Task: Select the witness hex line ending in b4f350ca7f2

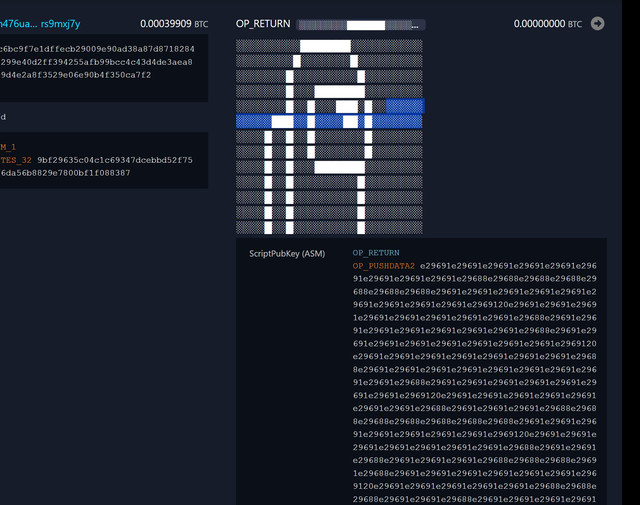Action: (x=76, y=75)
